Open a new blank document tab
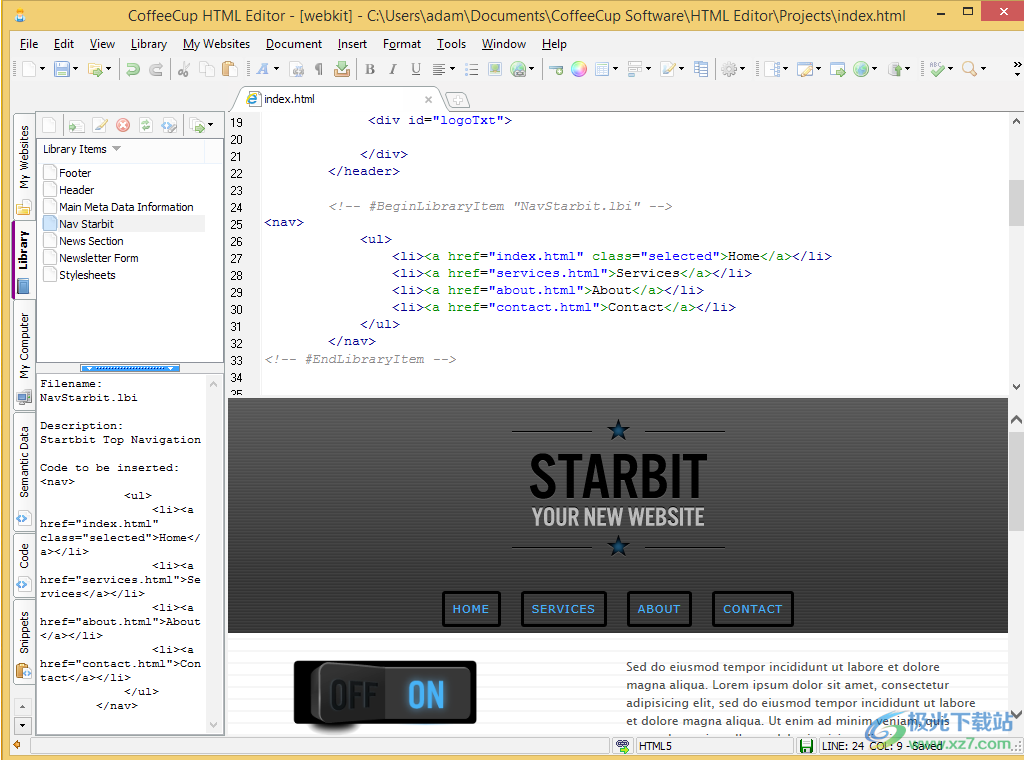The width and height of the screenshot is (1024, 760). tap(458, 100)
